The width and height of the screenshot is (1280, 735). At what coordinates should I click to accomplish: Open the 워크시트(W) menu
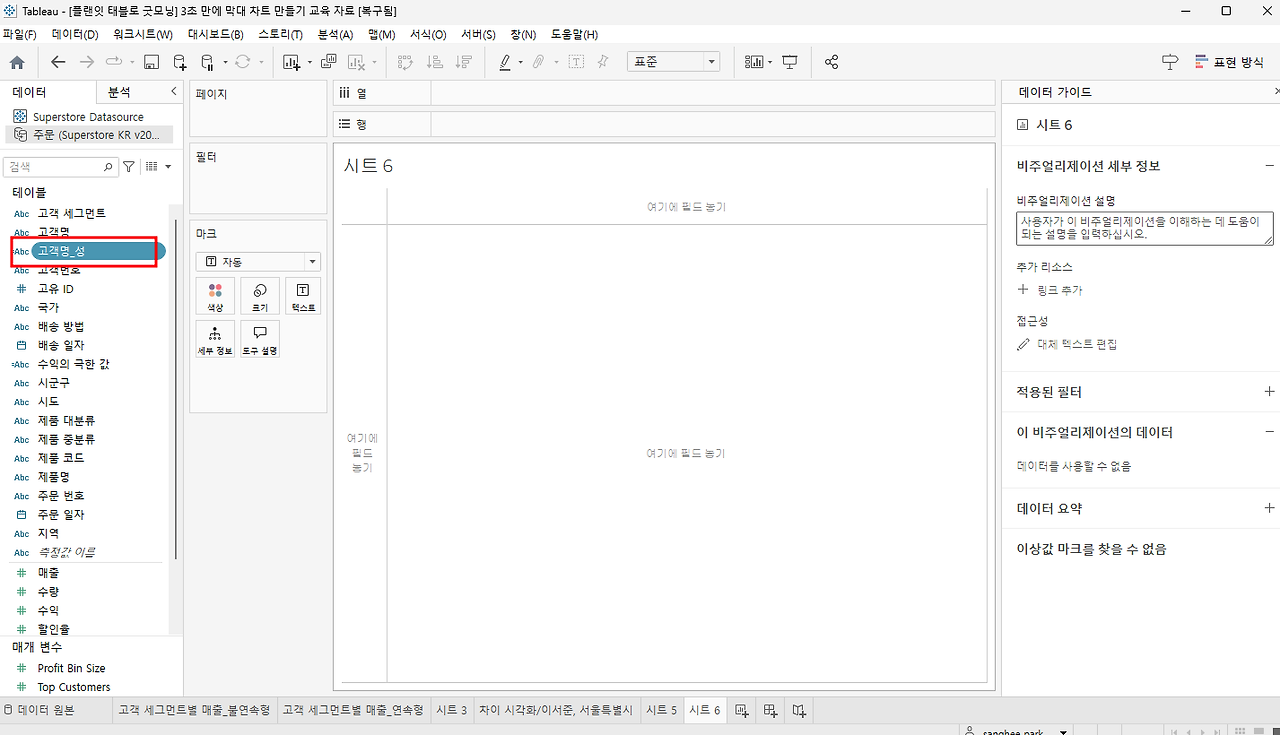(142, 34)
